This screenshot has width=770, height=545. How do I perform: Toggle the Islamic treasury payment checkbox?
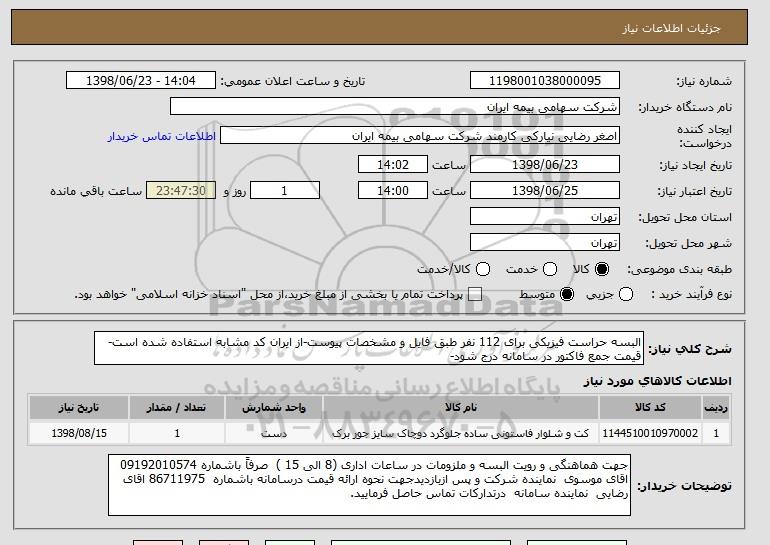pyautogui.click(x=474, y=295)
